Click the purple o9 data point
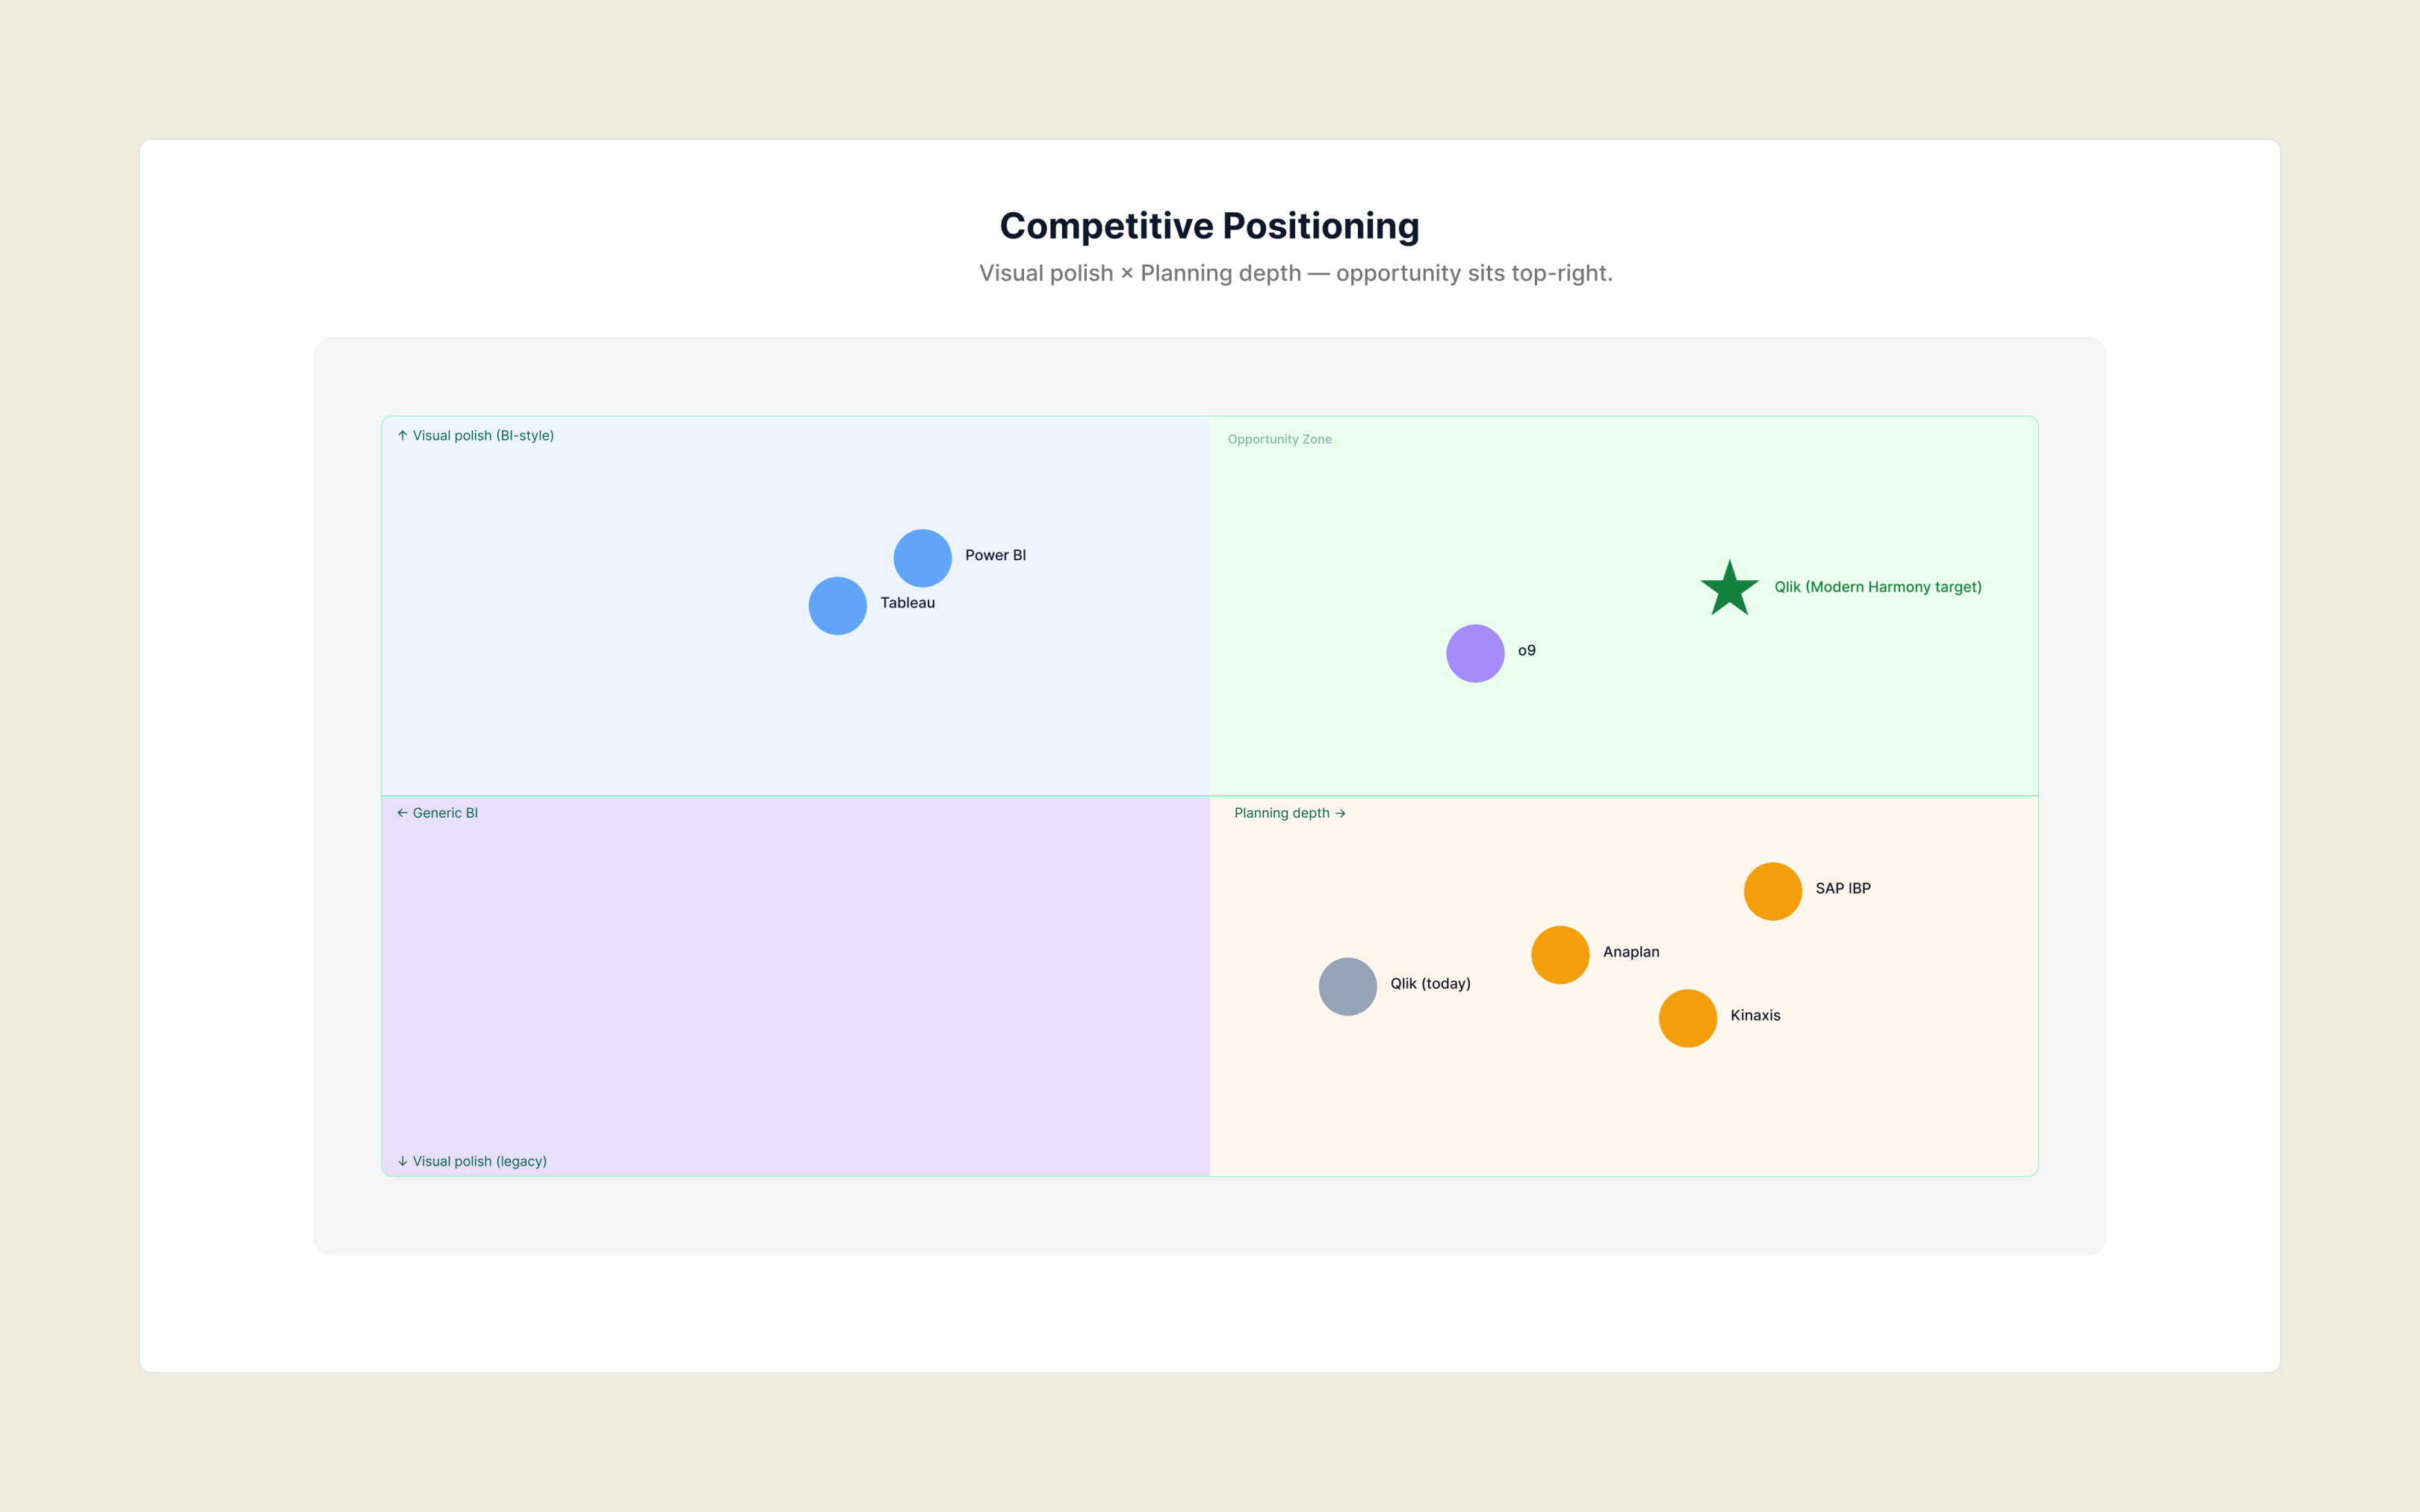Viewport: 2420px width, 1512px height. point(1475,654)
